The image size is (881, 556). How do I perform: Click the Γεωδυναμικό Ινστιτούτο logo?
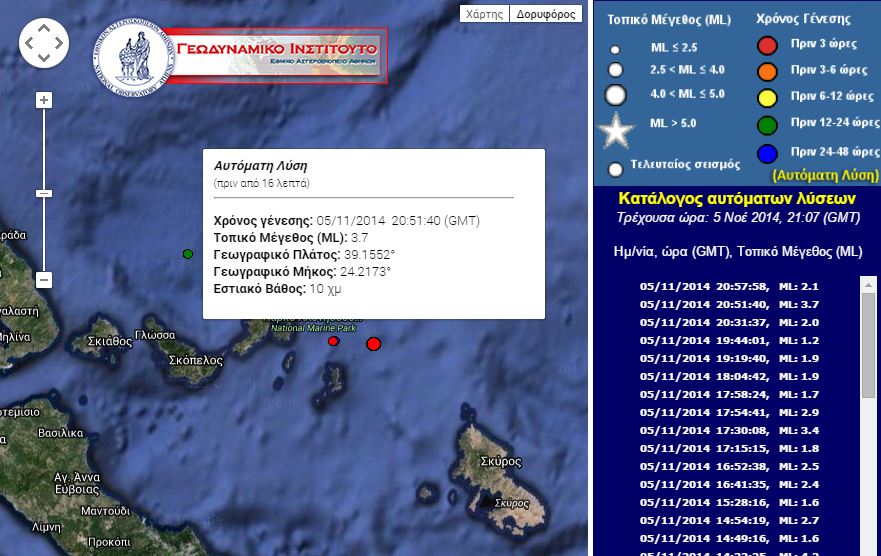(x=240, y=53)
